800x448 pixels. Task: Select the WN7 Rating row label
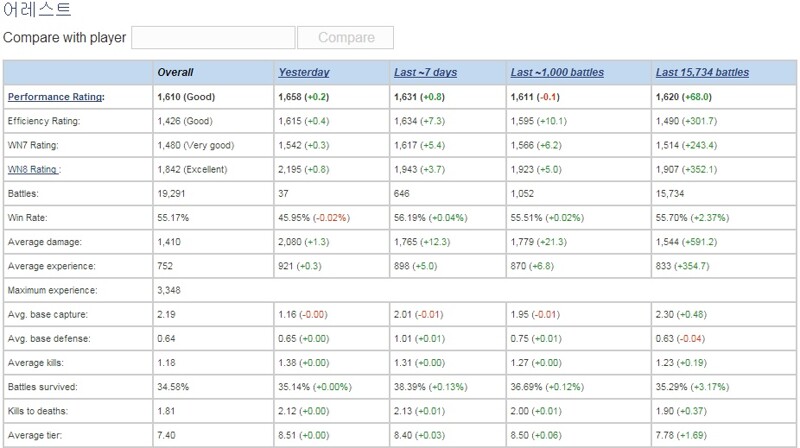tap(33, 145)
